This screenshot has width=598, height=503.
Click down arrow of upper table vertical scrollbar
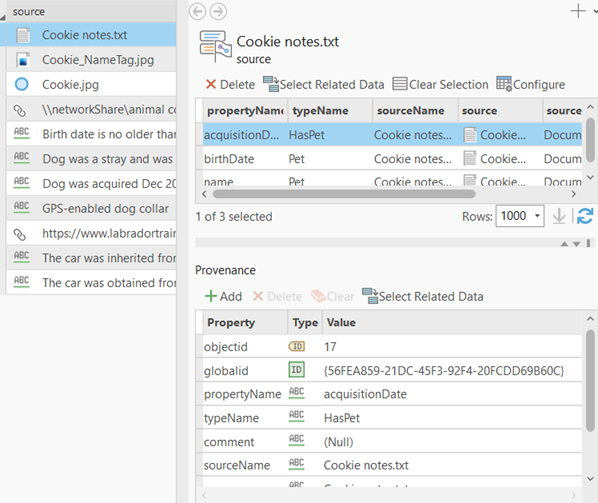point(590,177)
